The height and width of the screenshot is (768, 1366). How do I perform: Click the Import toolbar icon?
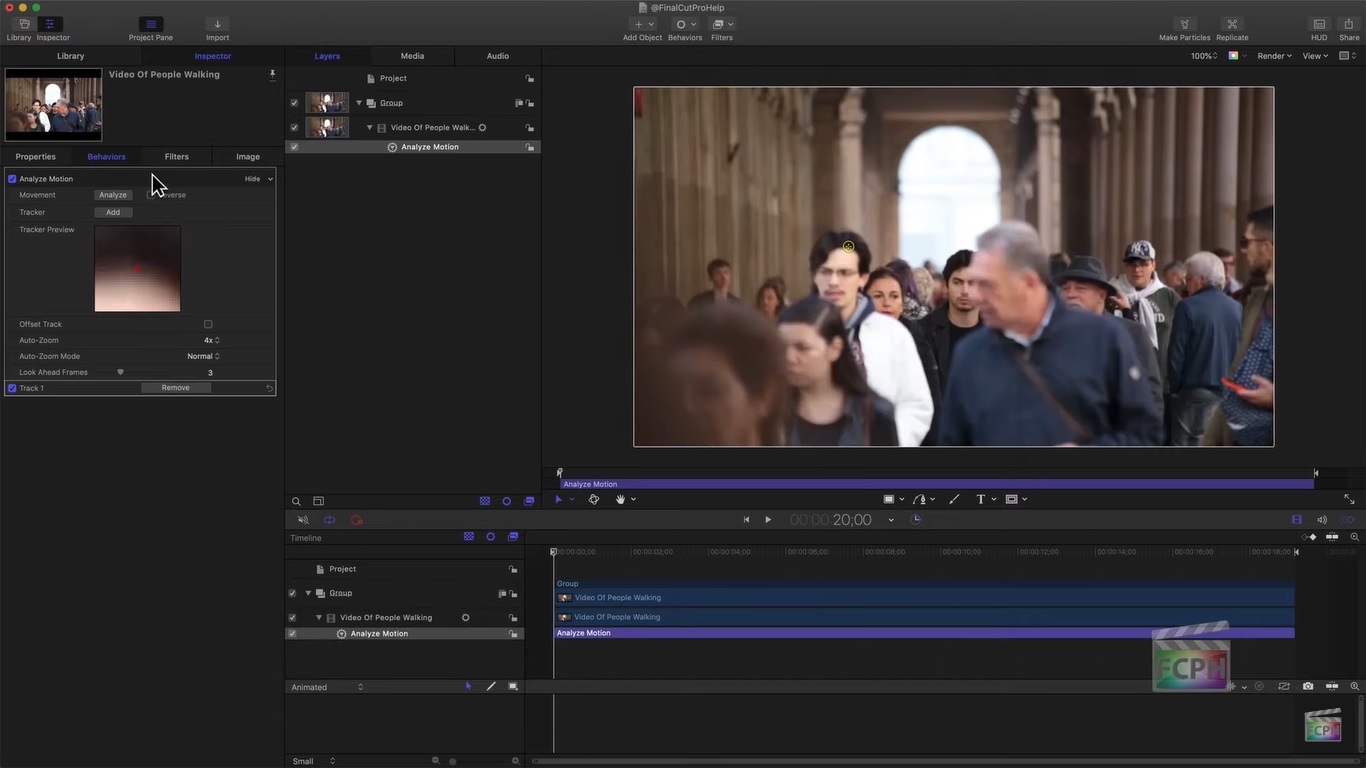point(217,24)
